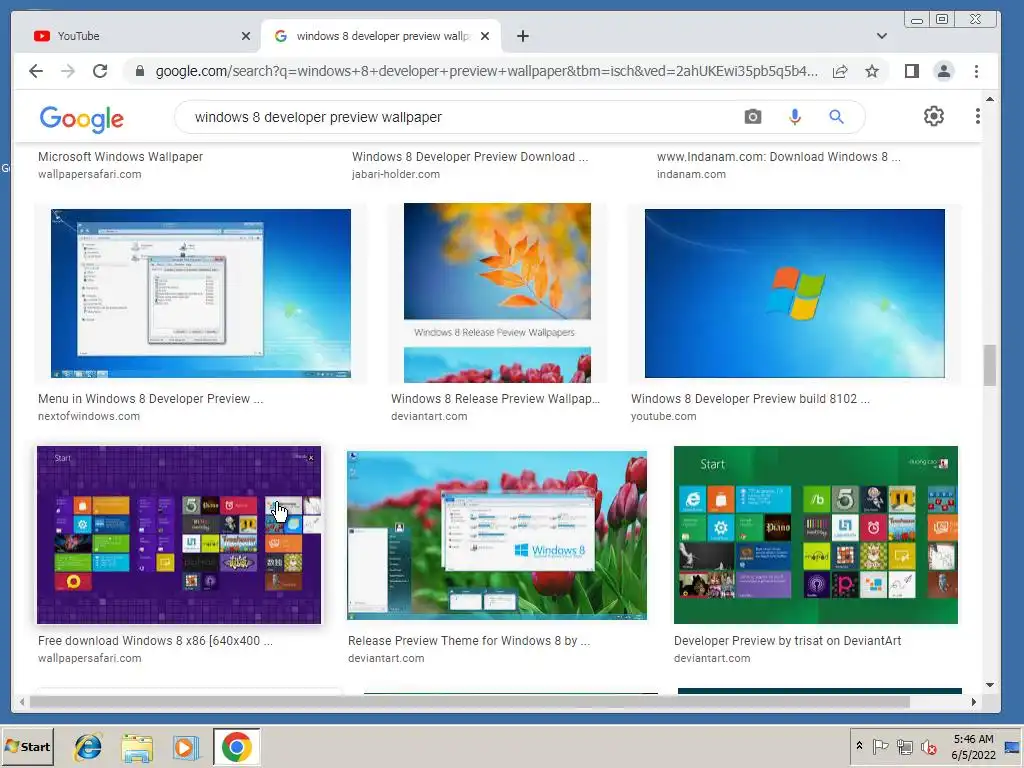Viewport: 1024px width, 768px height.
Task: Open Windows Explorer folder on taskbar
Action: (x=137, y=748)
